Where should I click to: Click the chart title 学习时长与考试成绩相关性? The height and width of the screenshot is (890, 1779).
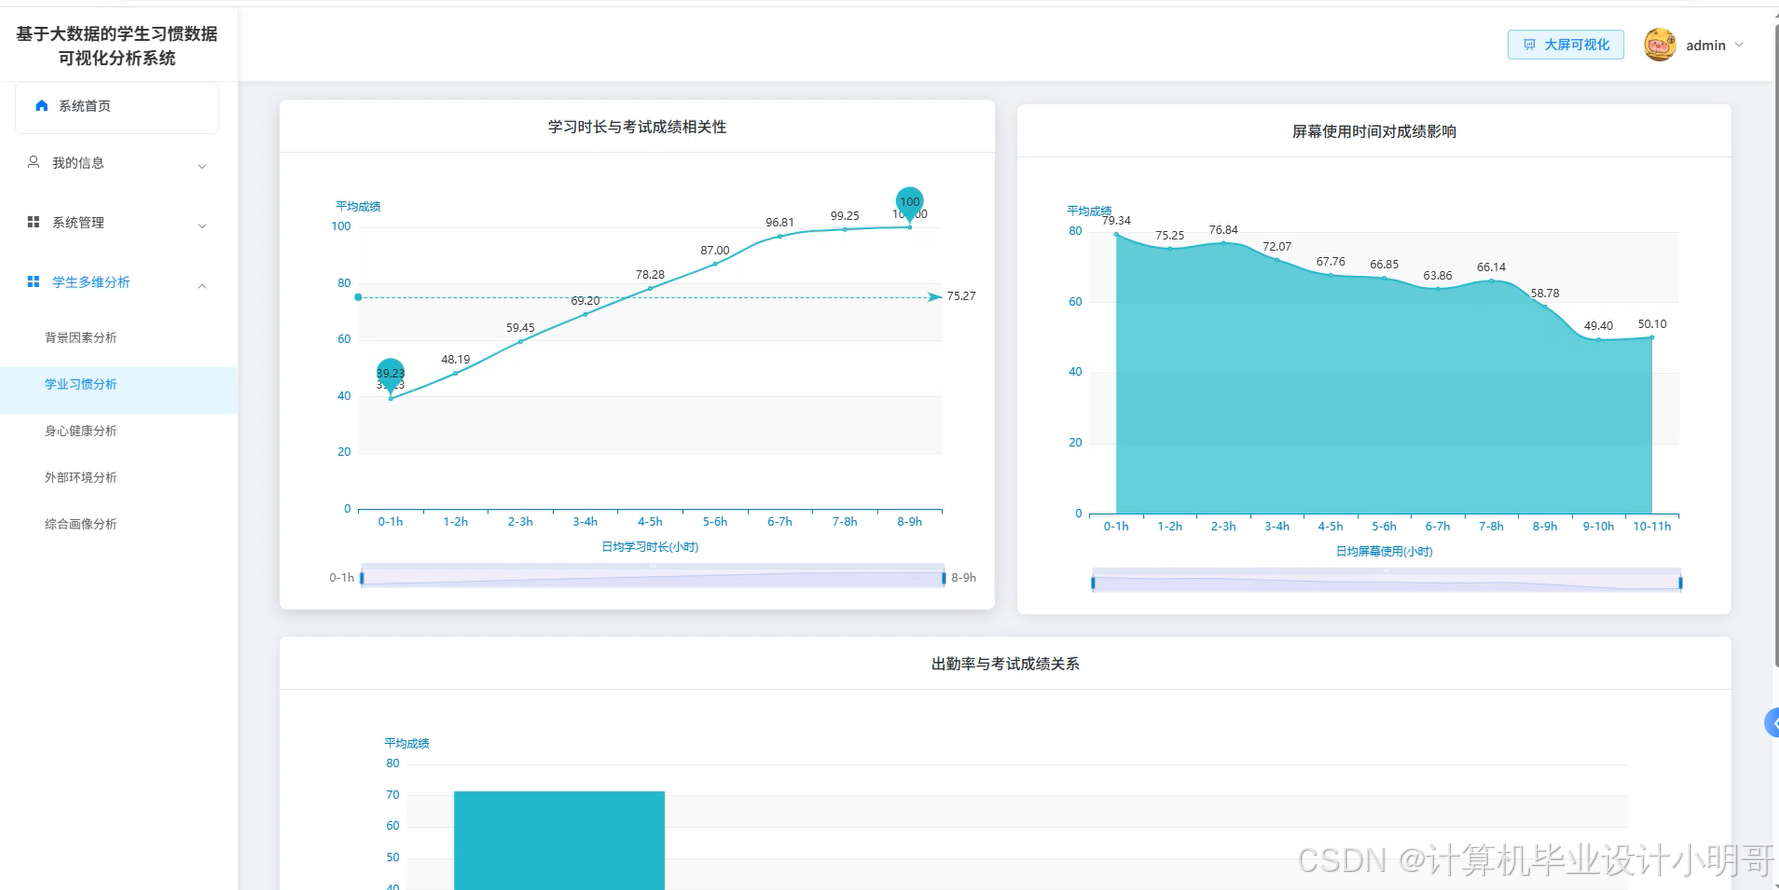pyautogui.click(x=637, y=127)
